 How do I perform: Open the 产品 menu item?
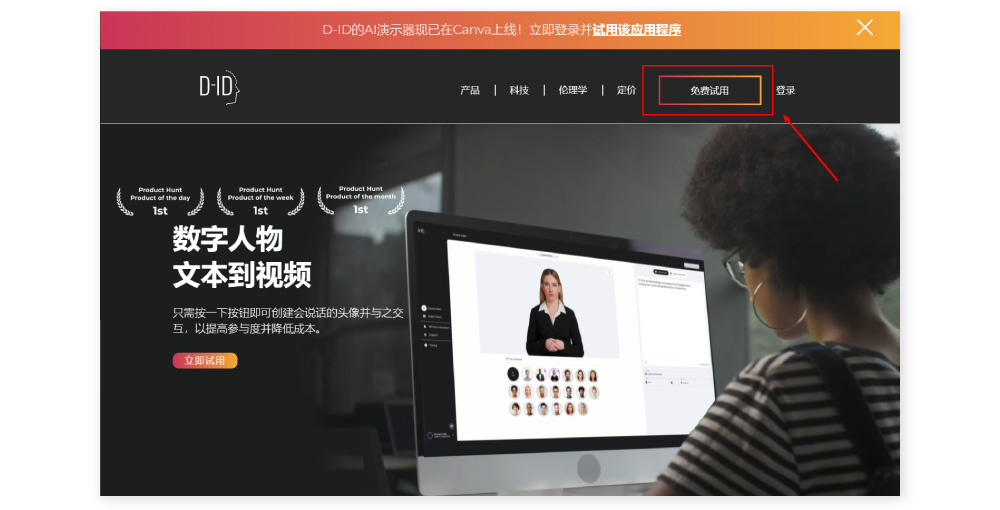click(470, 91)
